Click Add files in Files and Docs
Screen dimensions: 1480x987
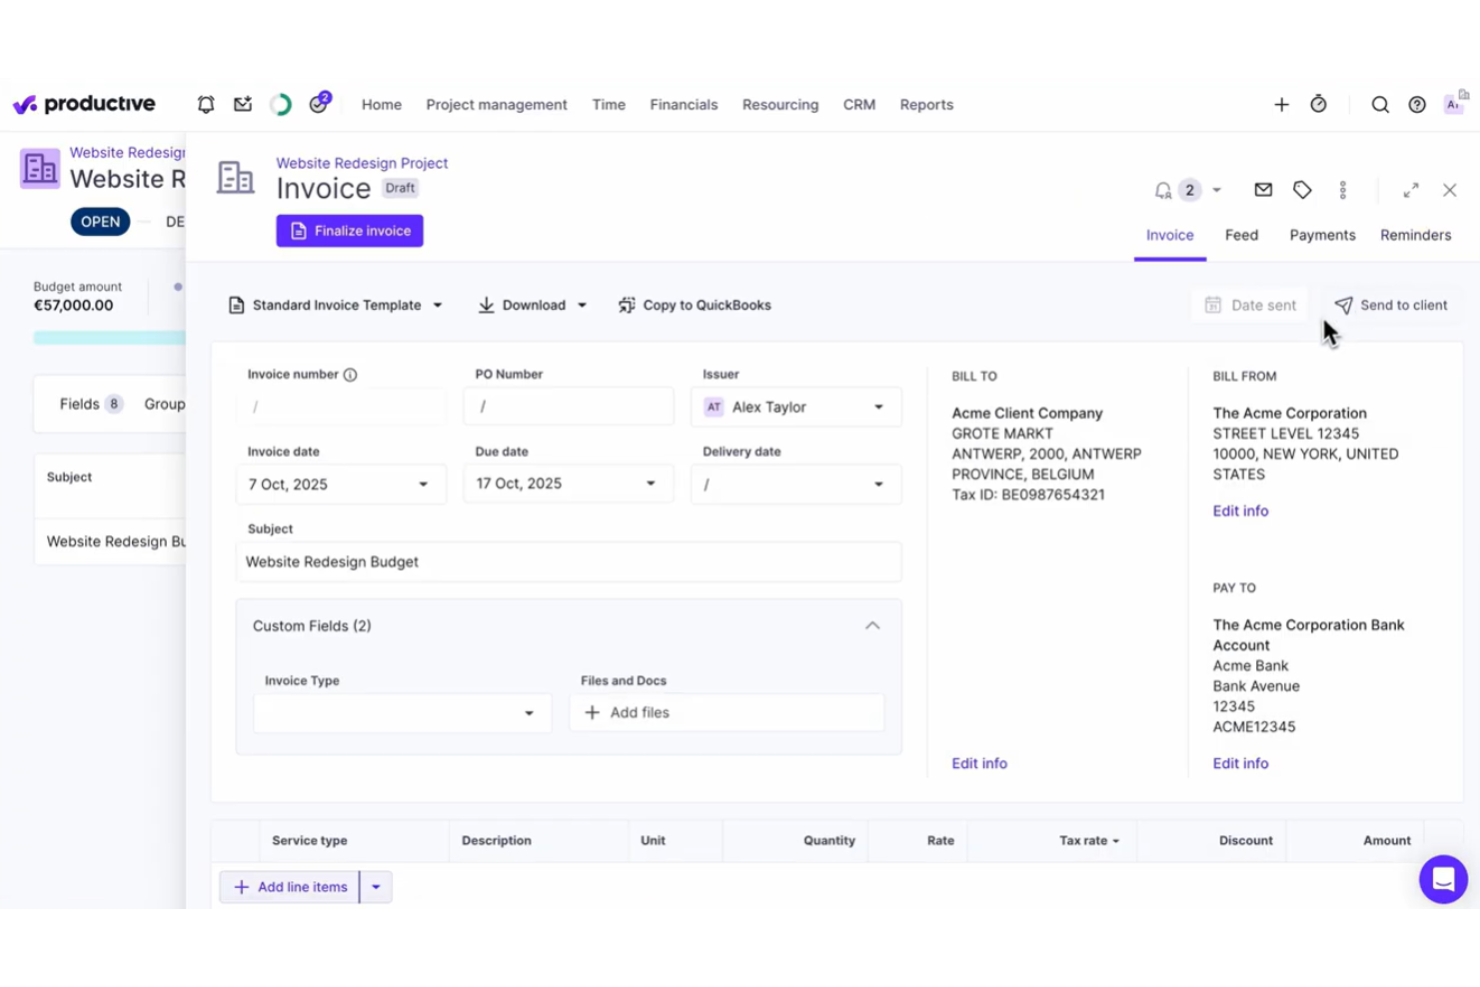[x=727, y=713]
